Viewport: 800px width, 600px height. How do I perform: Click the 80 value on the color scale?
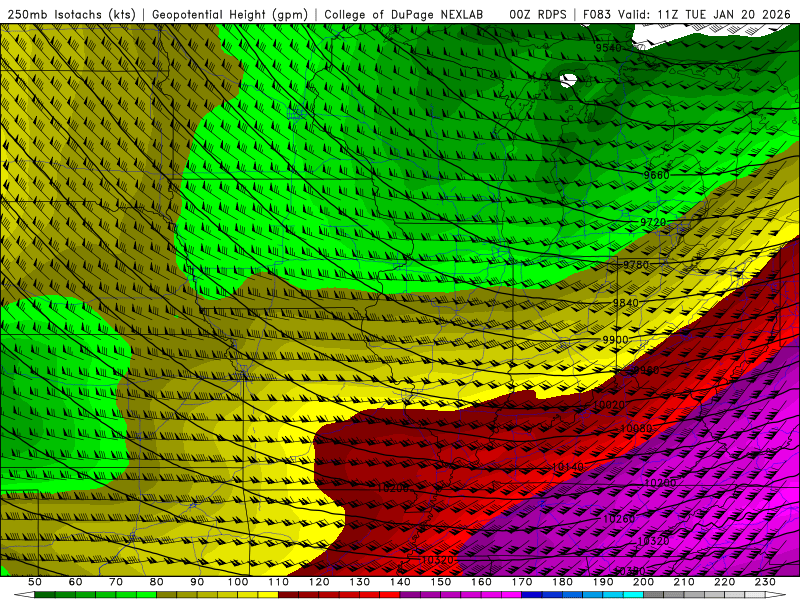pos(157,582)
